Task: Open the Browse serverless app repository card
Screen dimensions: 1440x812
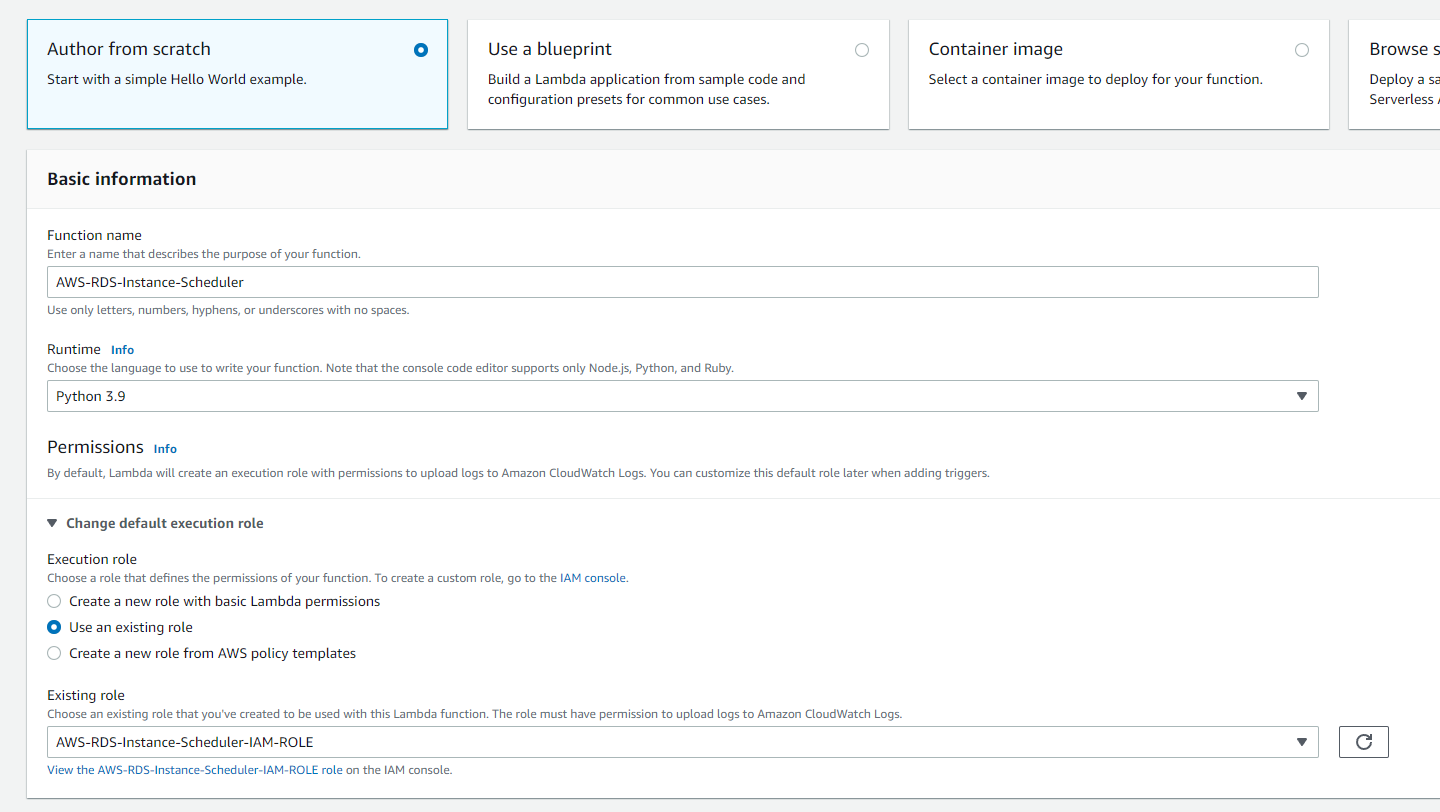Action: tap(1400, 74)
